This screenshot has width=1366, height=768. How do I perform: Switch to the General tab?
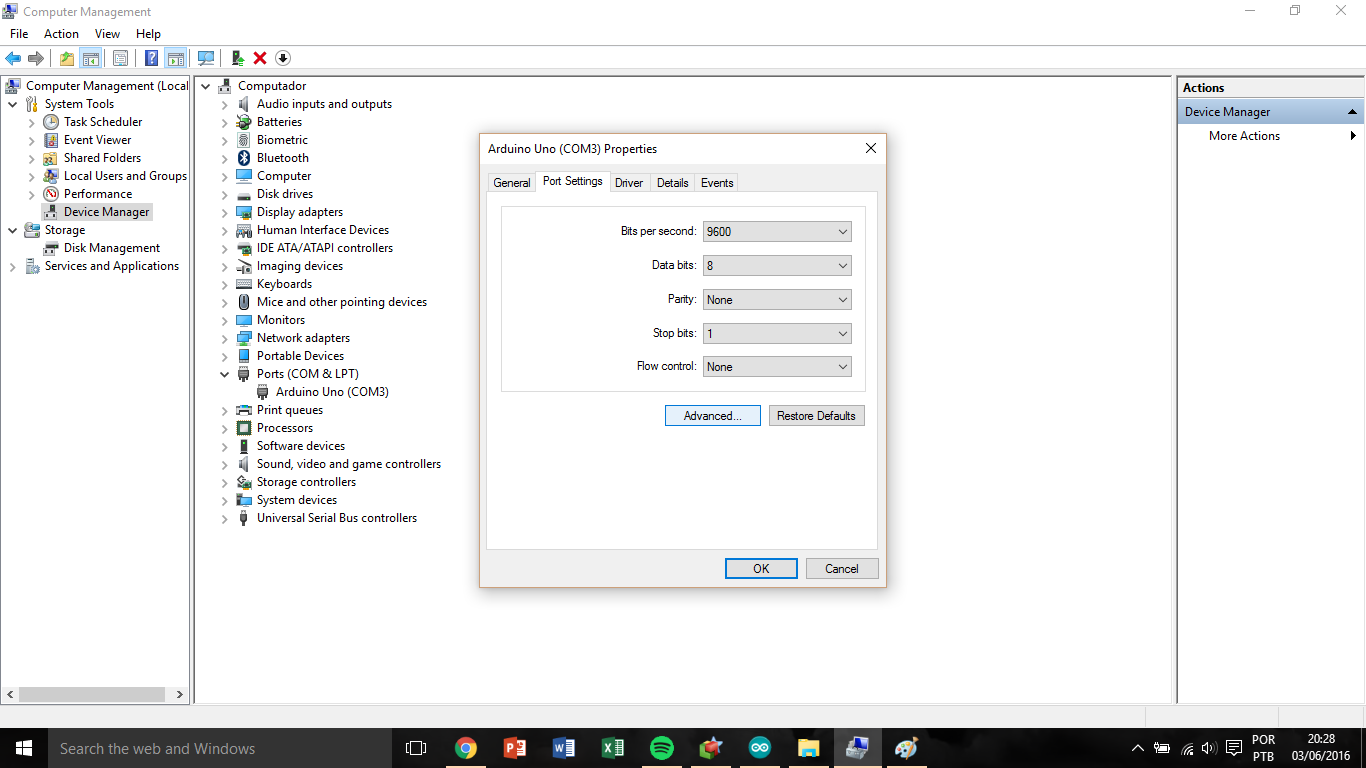point(512,183)
